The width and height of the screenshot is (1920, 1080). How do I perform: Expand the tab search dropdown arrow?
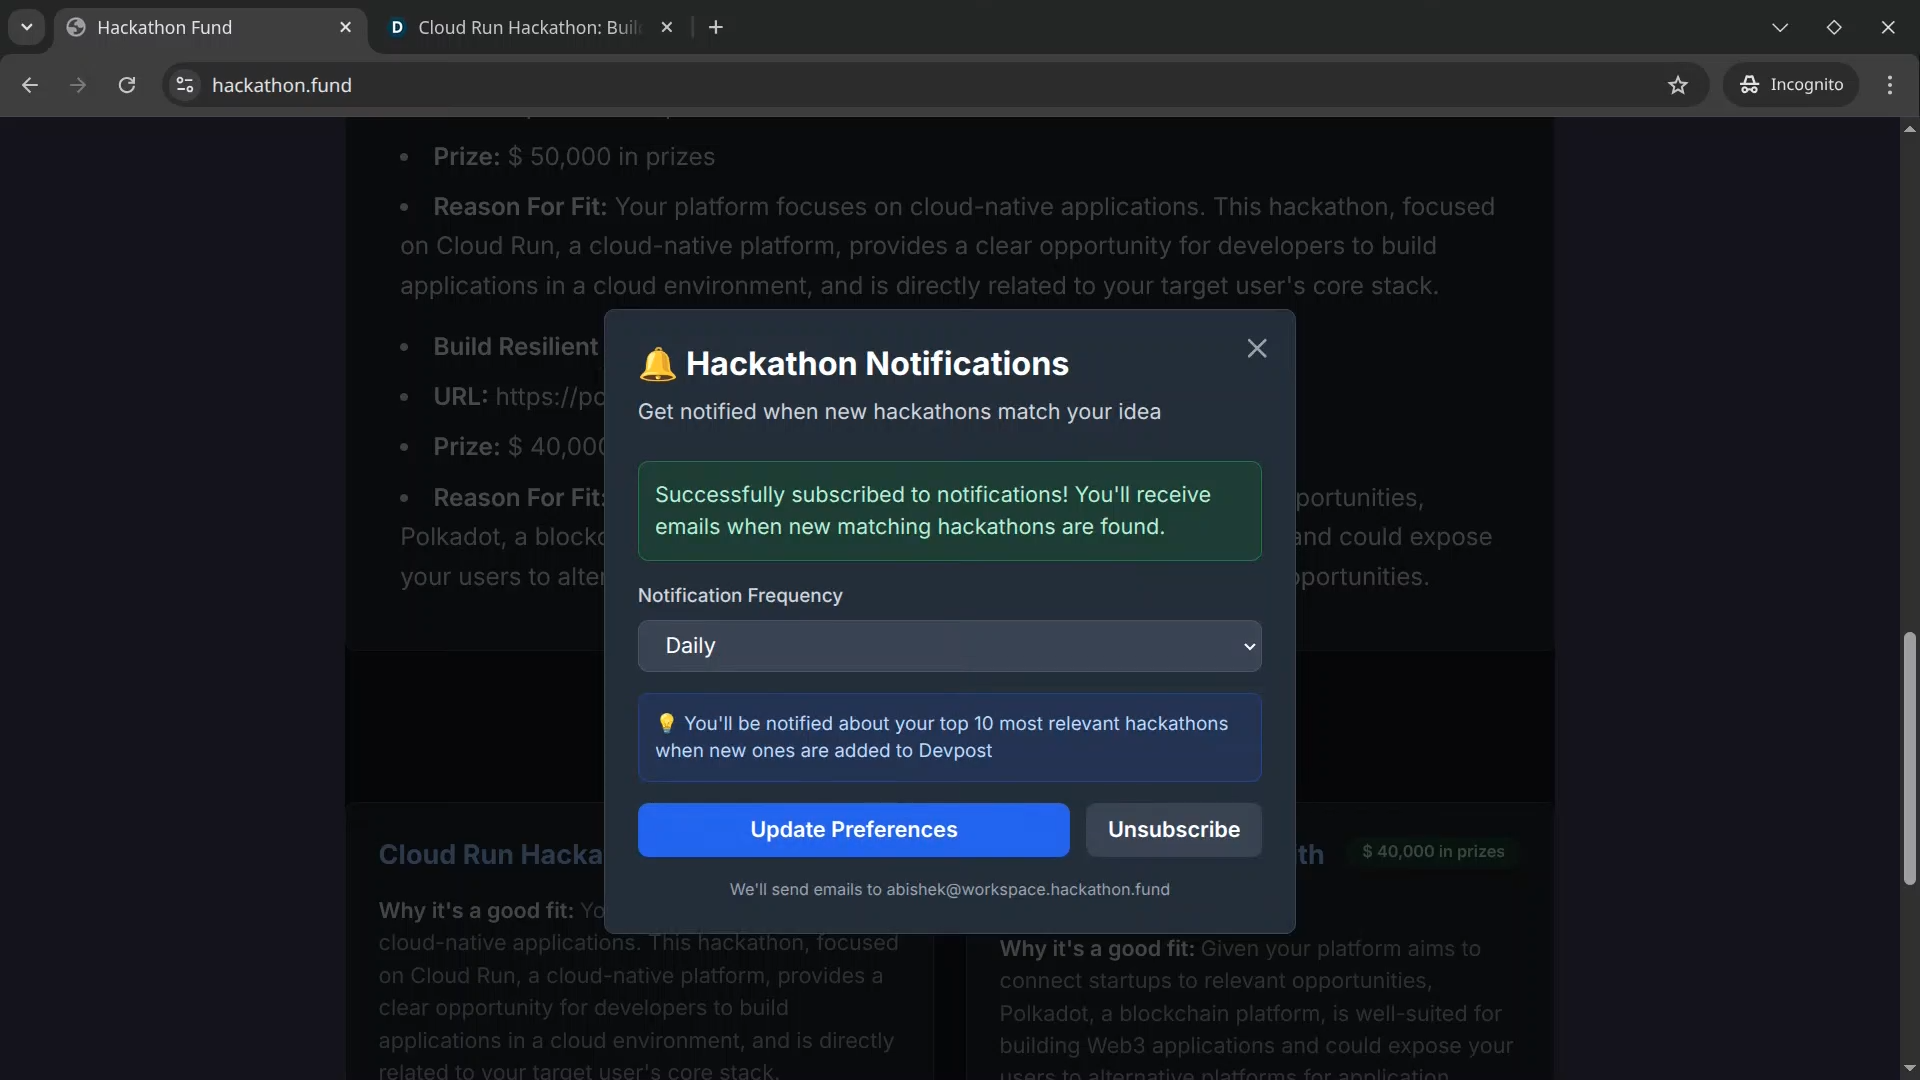click(27, 27)
